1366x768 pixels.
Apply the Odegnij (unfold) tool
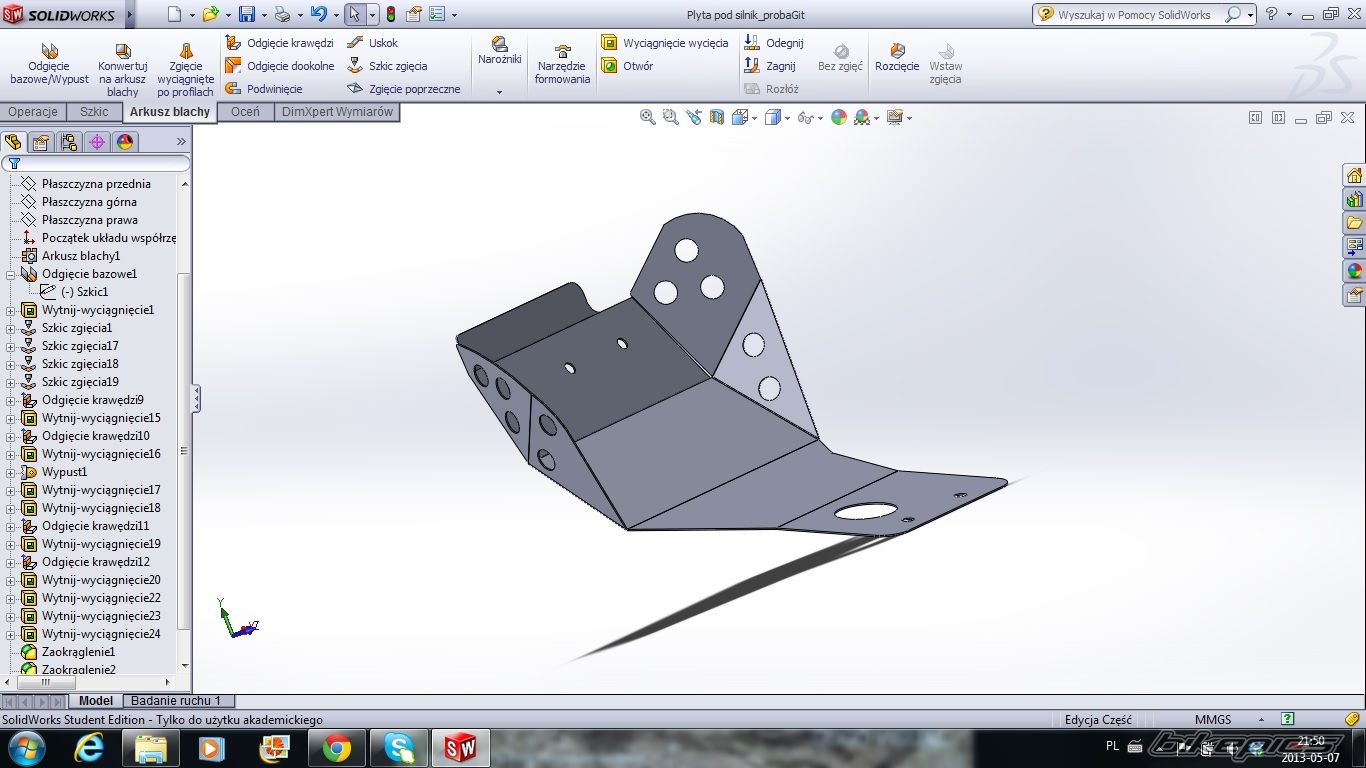click(773, 43)
